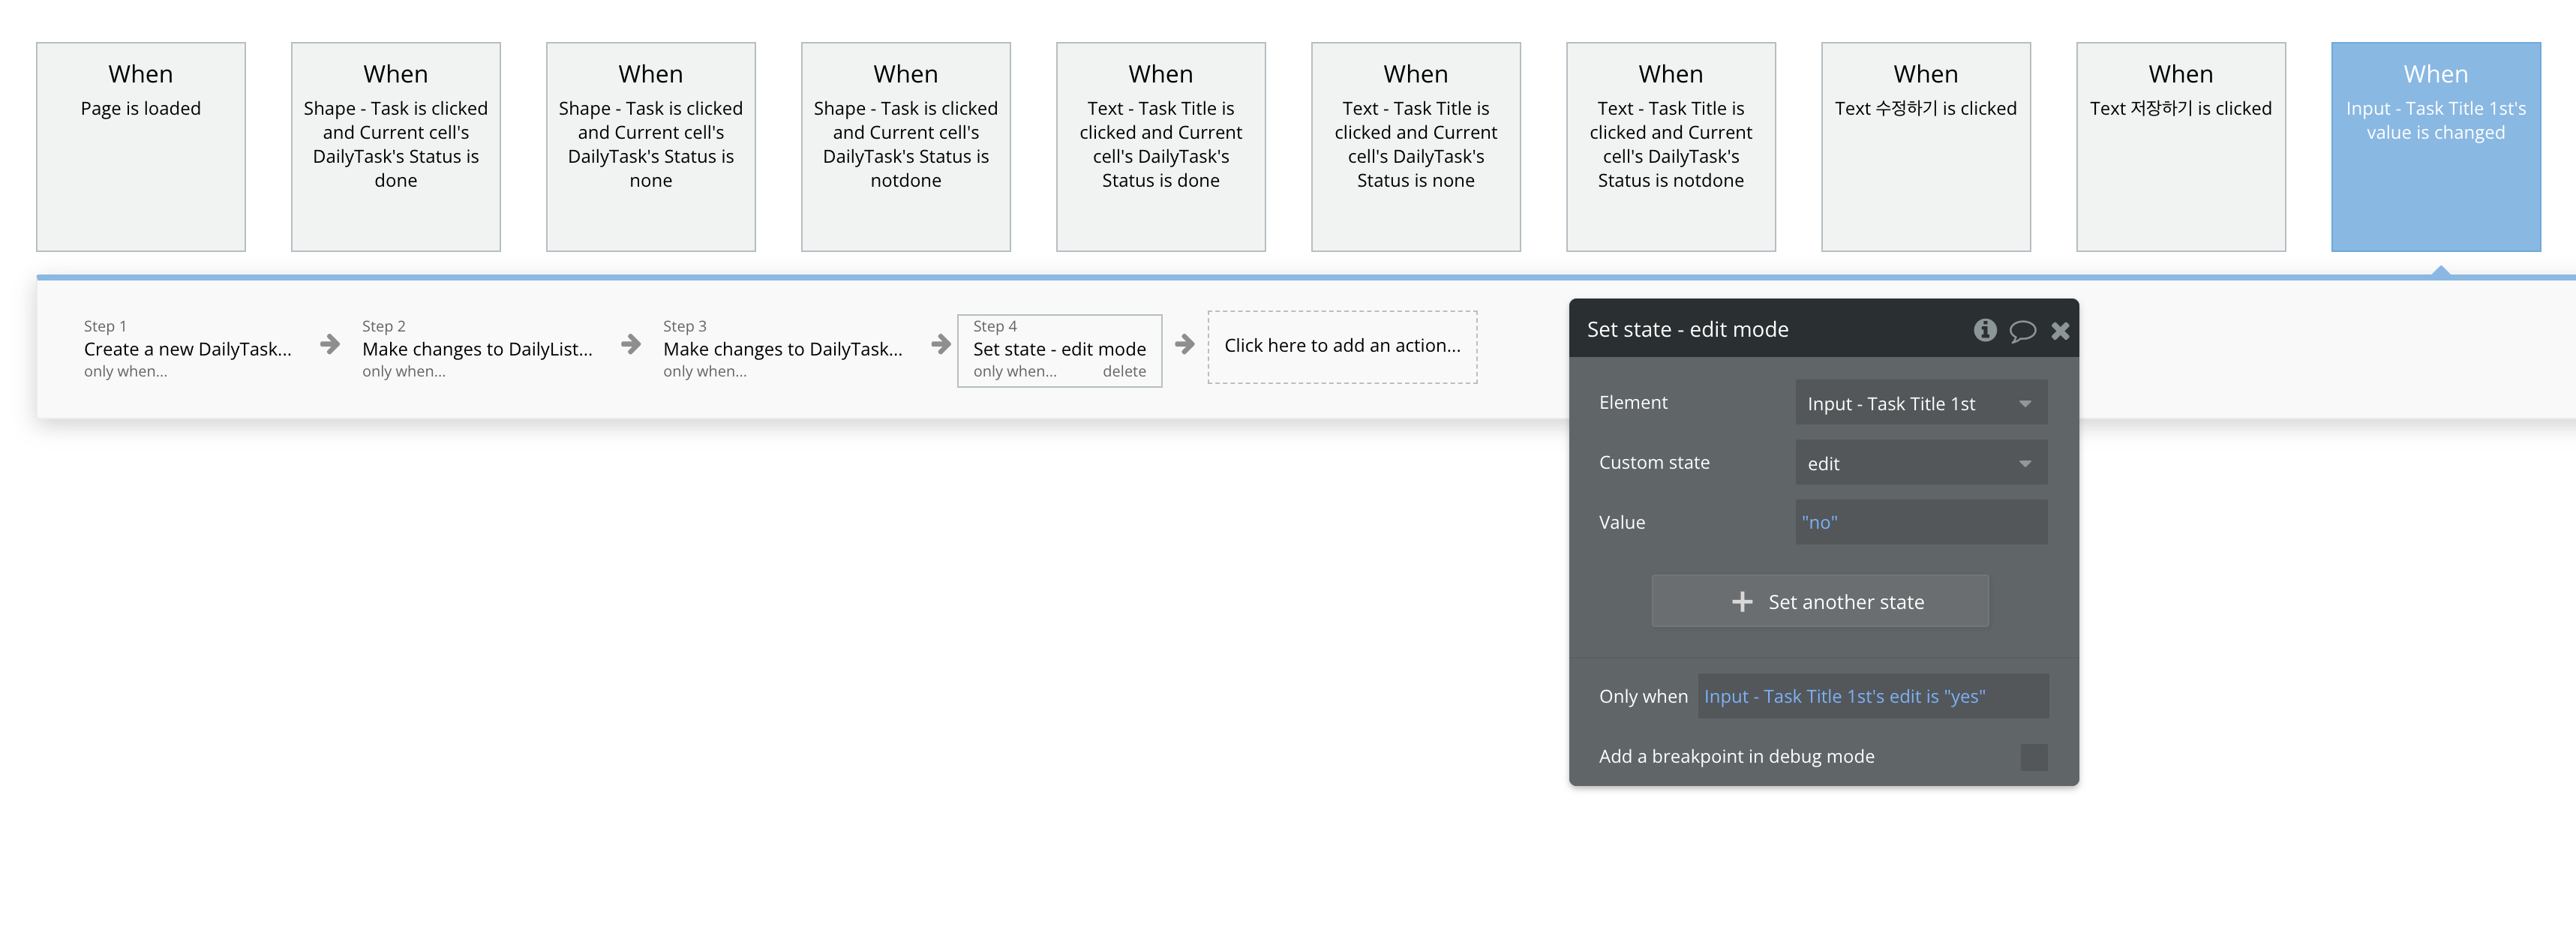The image size is (2576, 942).
Task: Open Step 2 Make changes to DailyList action
Action: click(x=477, y=349)
